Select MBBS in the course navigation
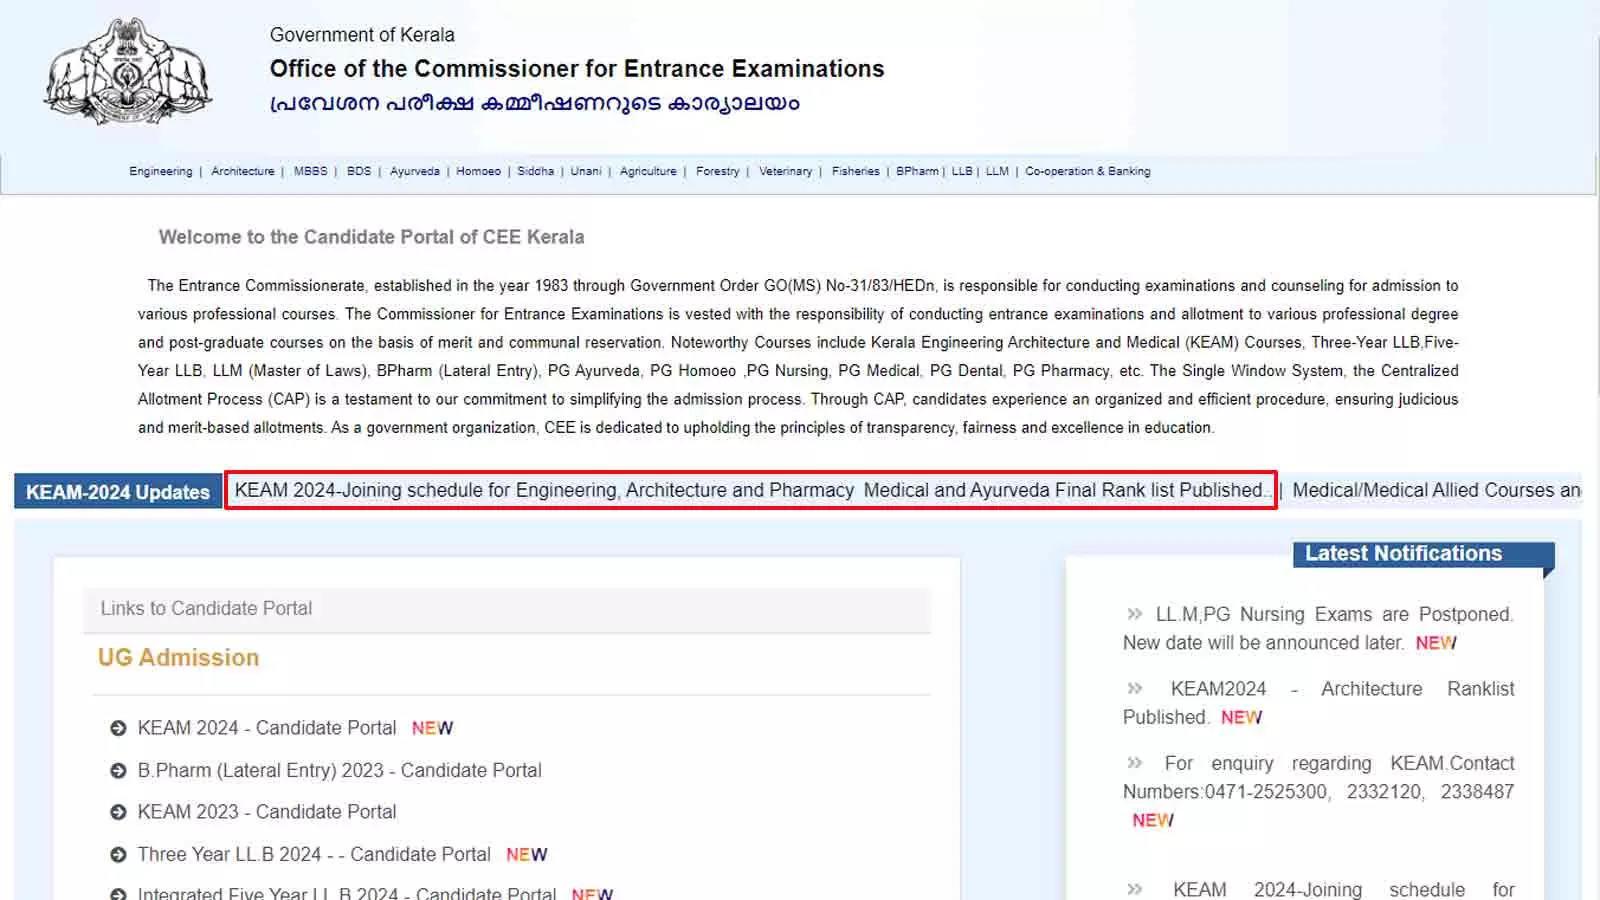This screenshot has height=900, width=1600. (x=311, y=172)
